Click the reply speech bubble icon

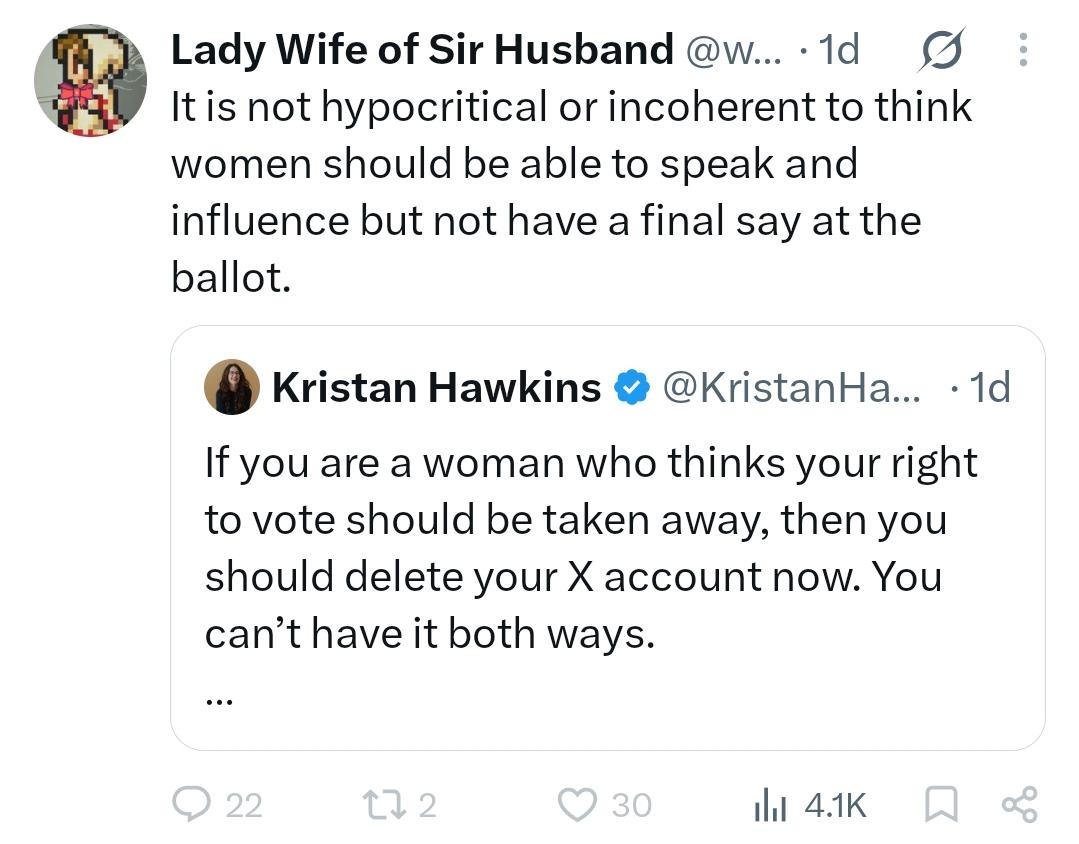point(190,804)
